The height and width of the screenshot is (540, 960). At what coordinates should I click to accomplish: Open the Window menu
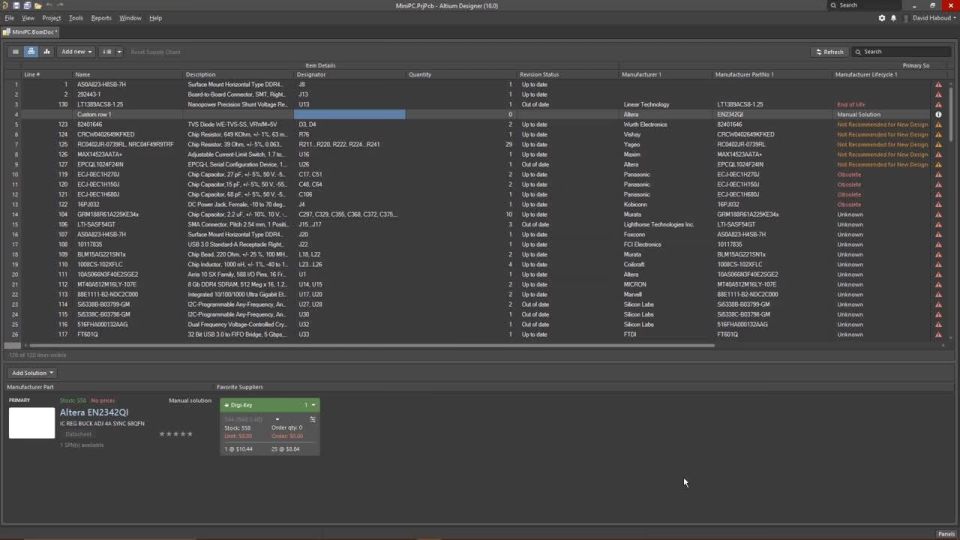coord(130,18)
